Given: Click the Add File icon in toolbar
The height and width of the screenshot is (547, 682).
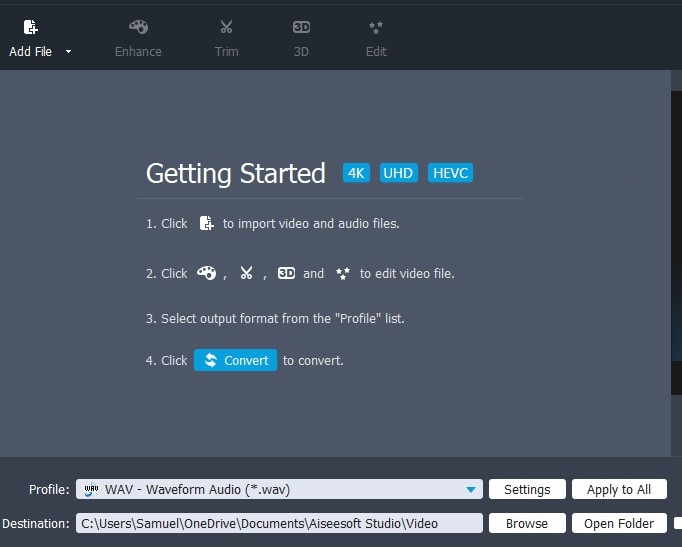Looking at the screenshot, I should pyautogui.click(x=30, y=27).
